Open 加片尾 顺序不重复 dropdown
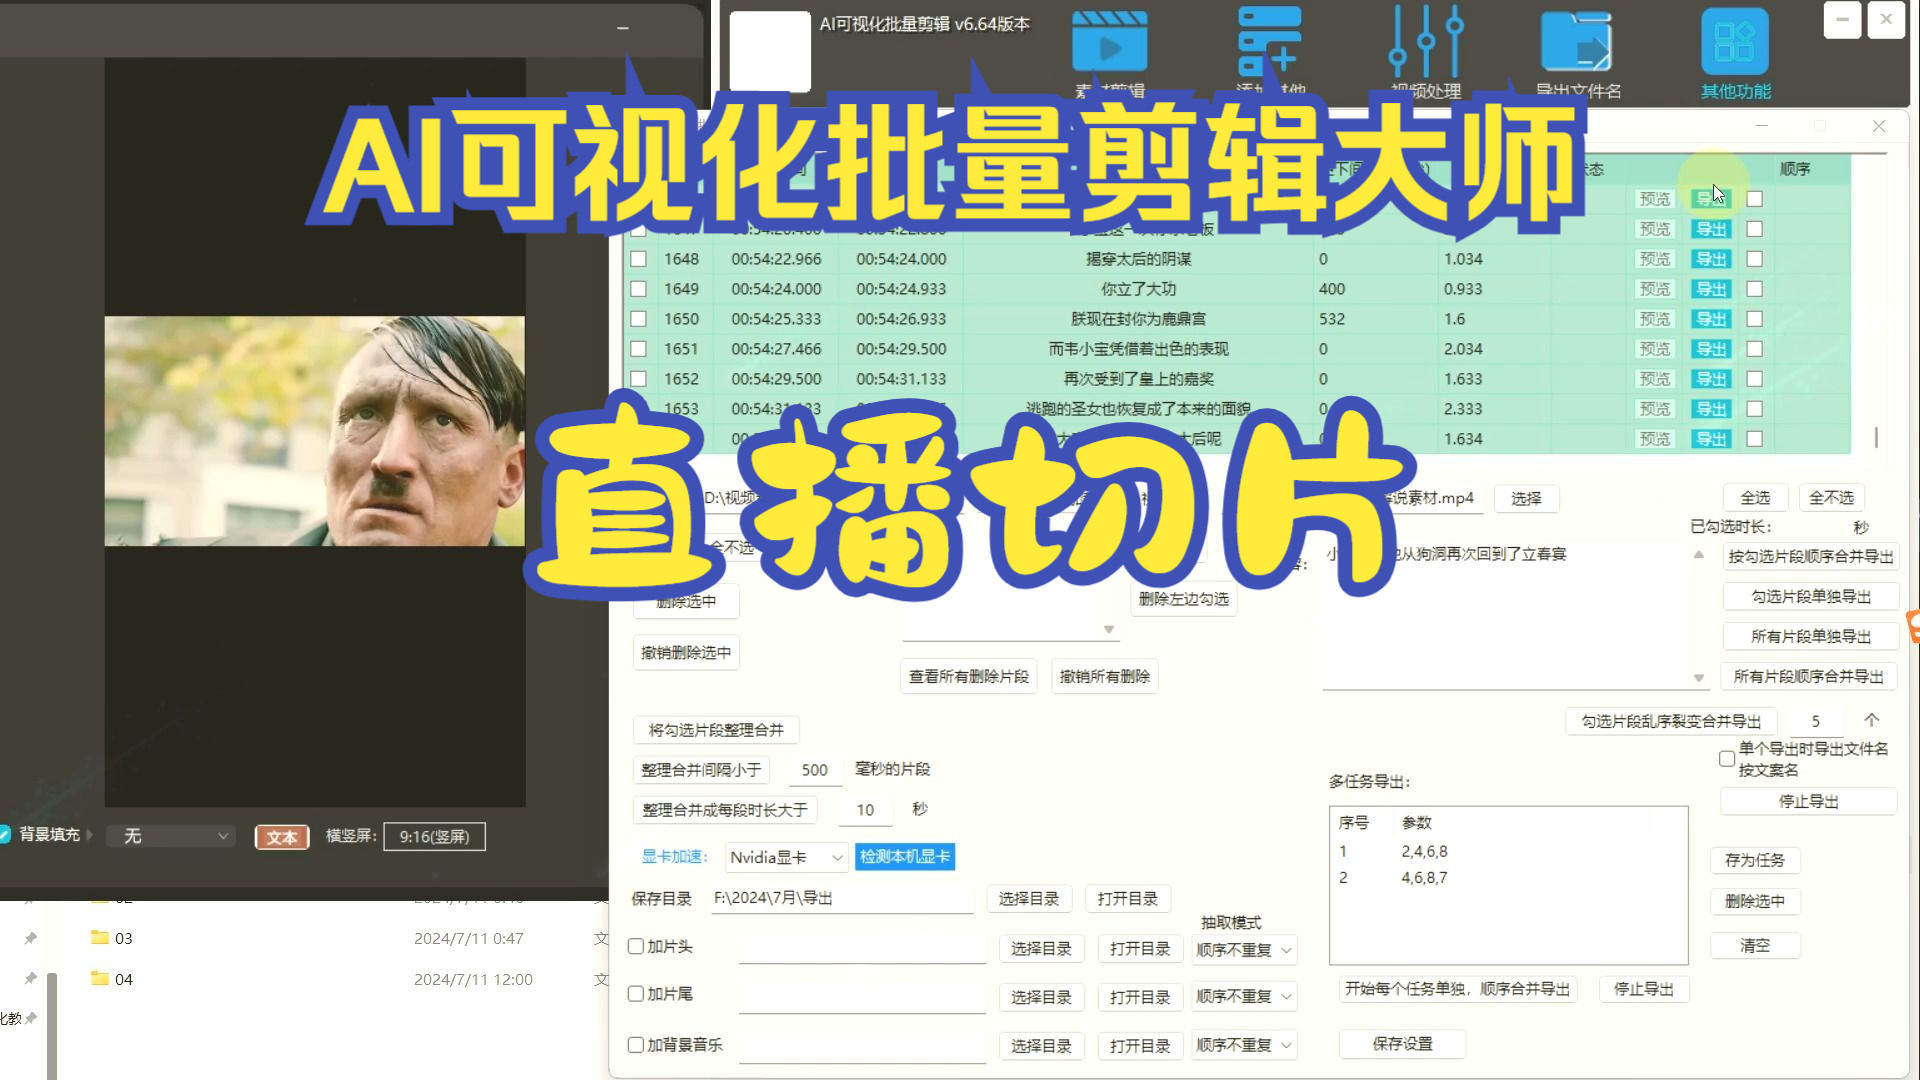 coord(1245,996)
